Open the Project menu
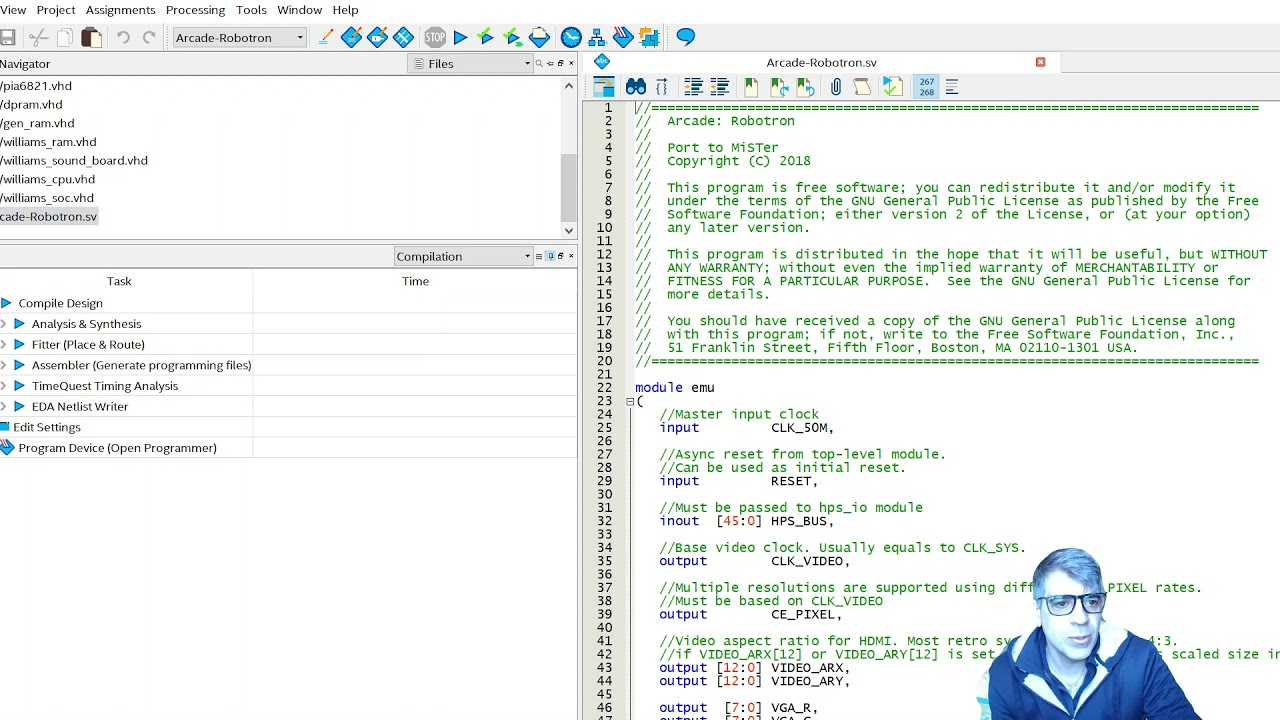Viewport: 1280px width, 720px height. pyautogui.click(x=56, y=10)
